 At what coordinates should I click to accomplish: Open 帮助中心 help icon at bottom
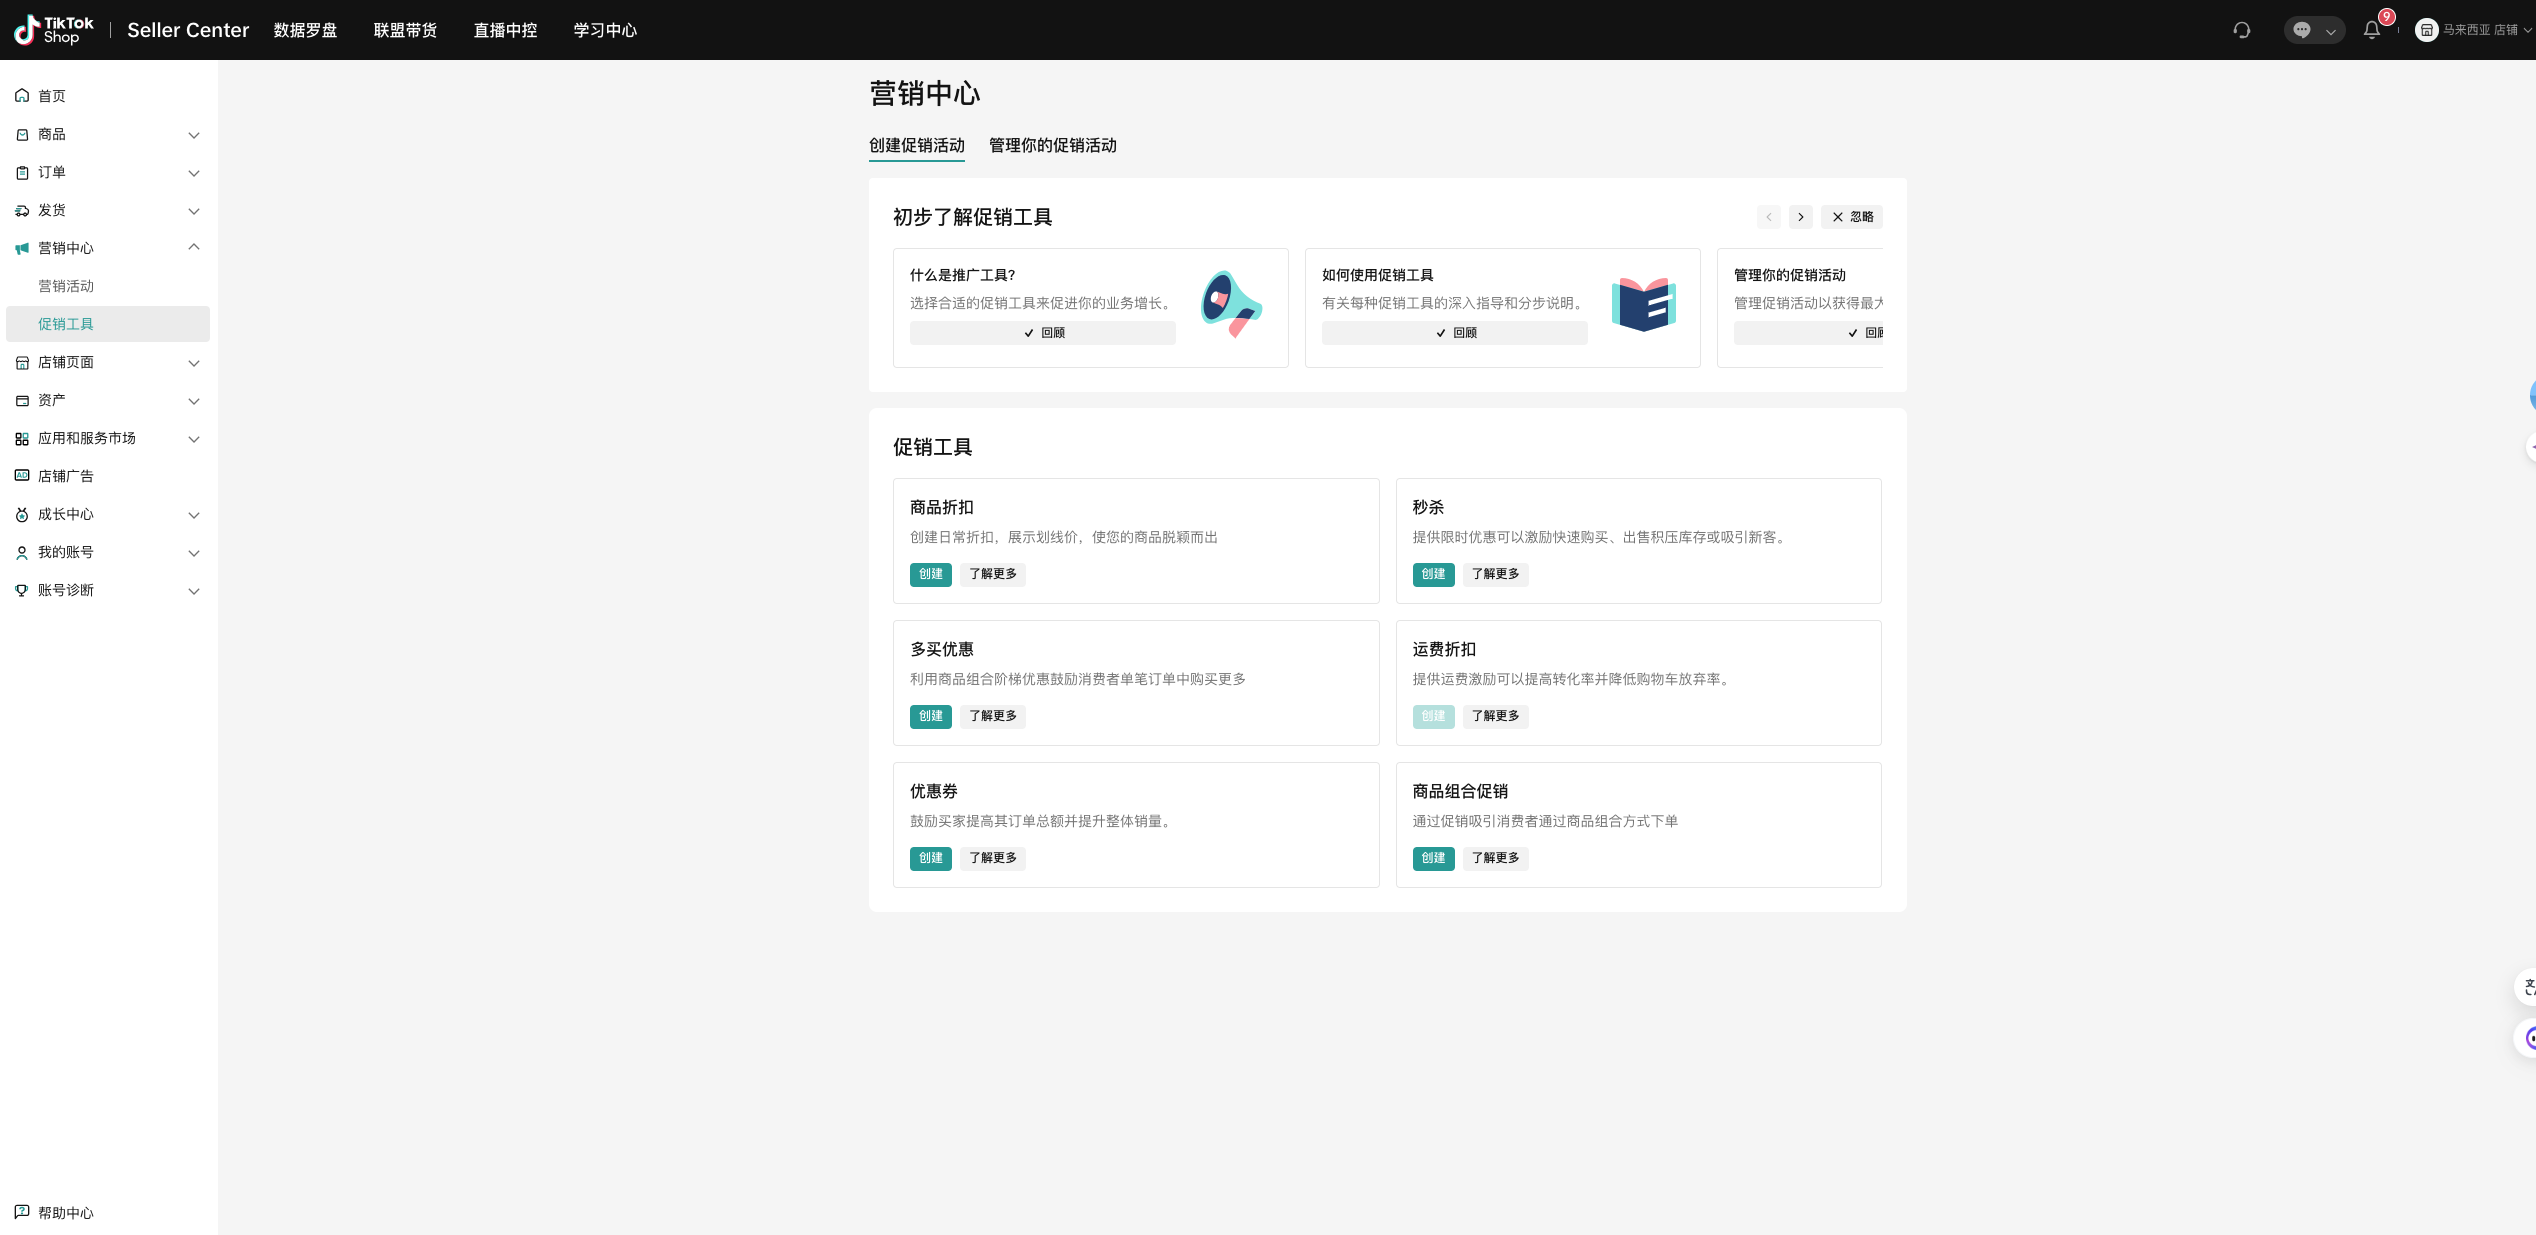(22, 1212)
